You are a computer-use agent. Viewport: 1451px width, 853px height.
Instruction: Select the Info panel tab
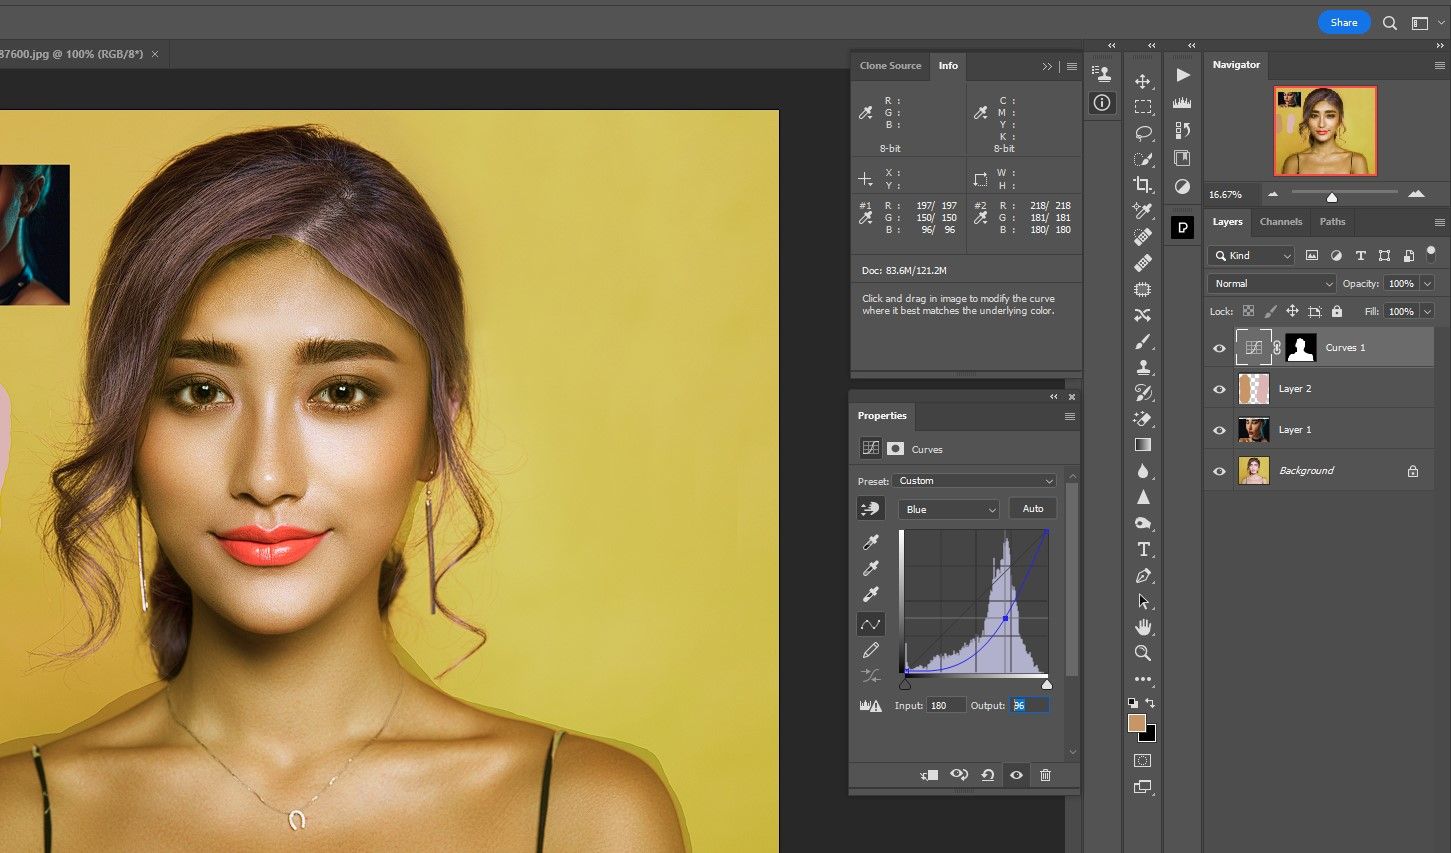[x=948, y=66]
